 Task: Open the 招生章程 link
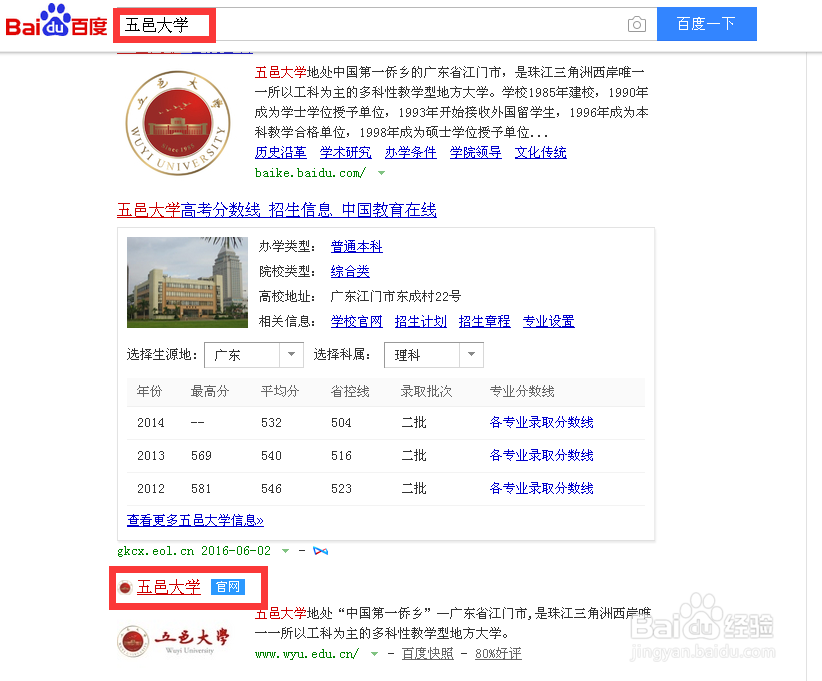(484, 321)
